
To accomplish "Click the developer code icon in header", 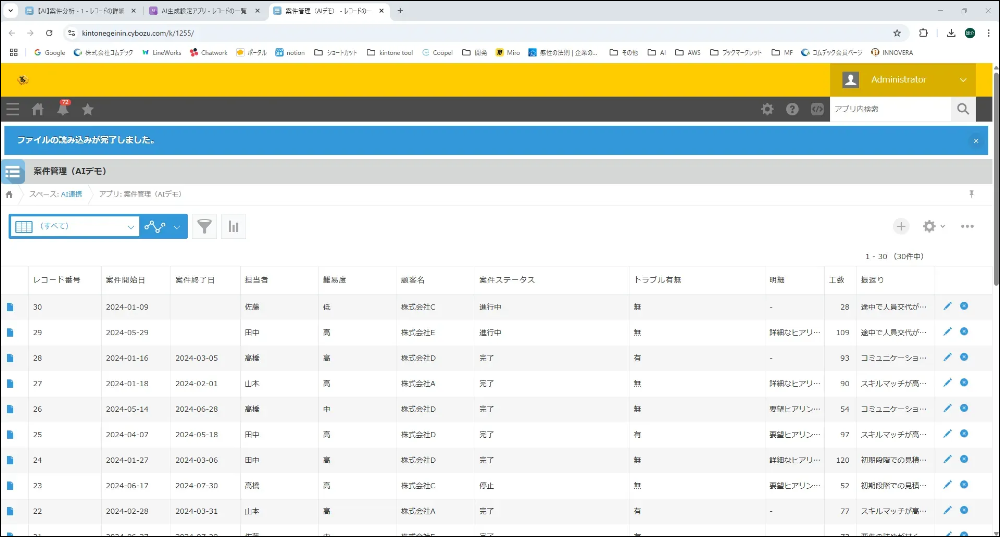I will 816,109.
